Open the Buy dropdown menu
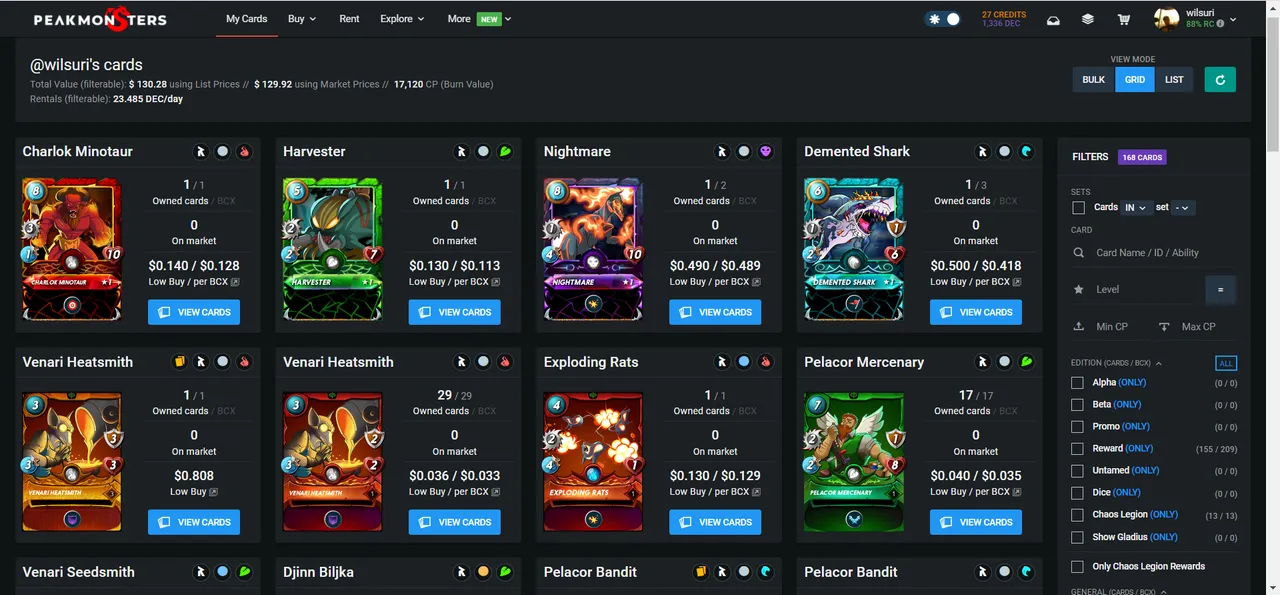 click(x=301, y=19)
